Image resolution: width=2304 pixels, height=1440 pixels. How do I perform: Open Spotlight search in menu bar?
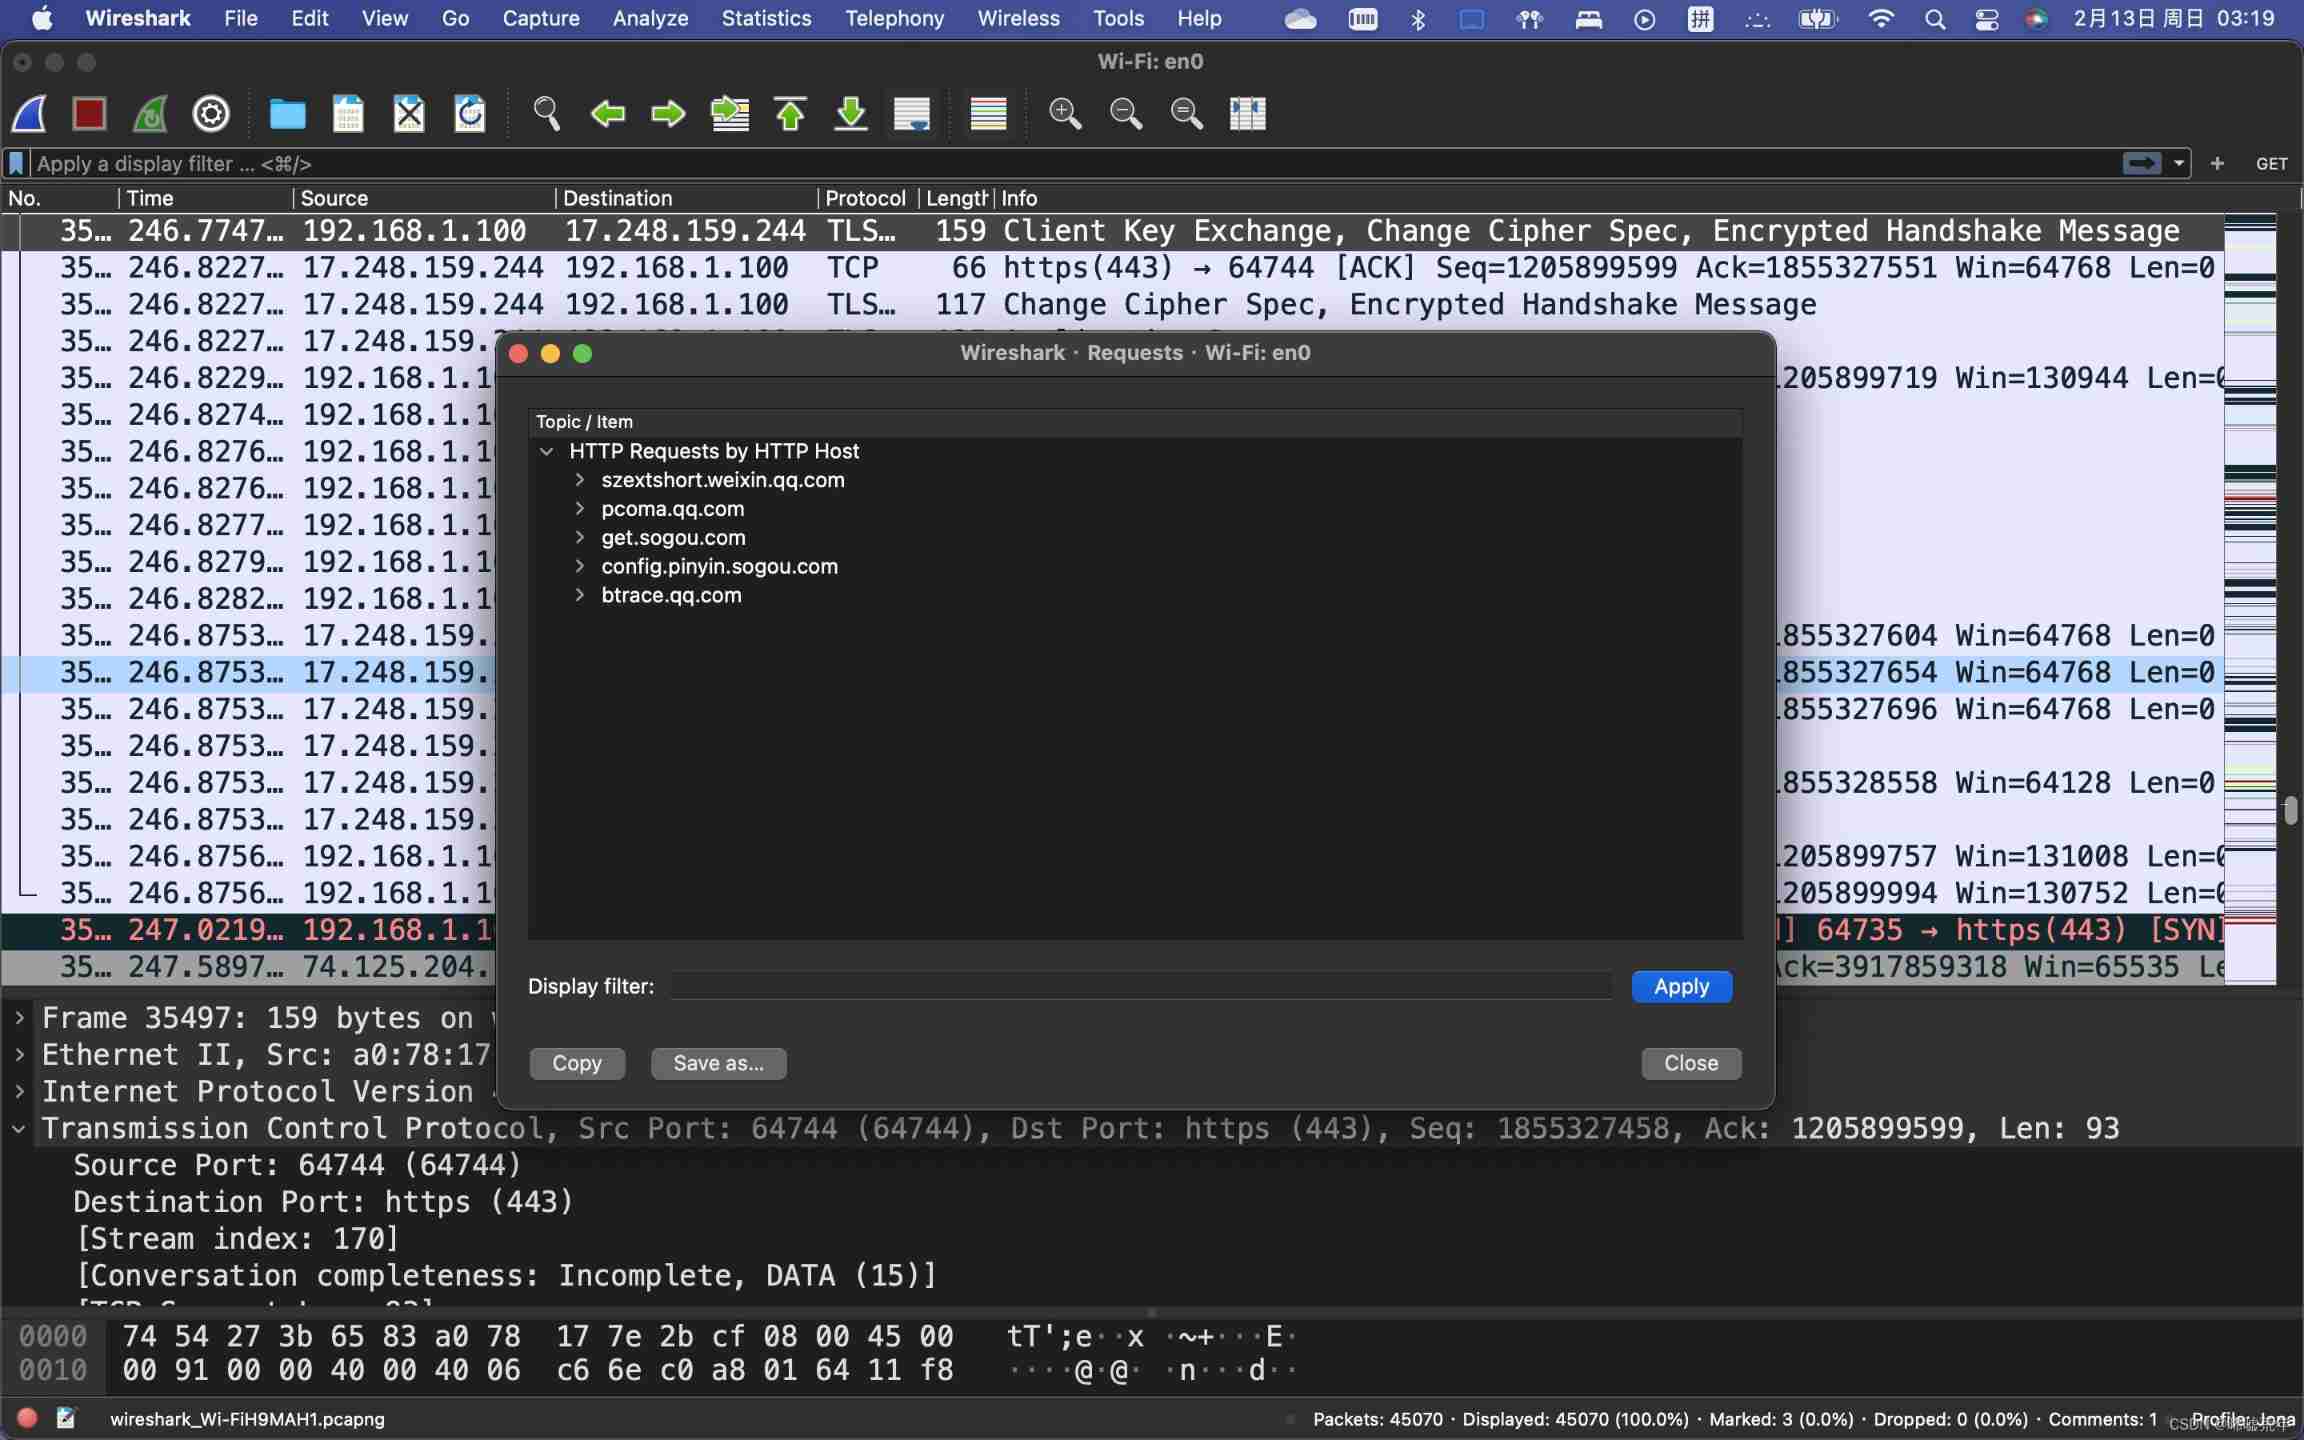point(1934,18)
